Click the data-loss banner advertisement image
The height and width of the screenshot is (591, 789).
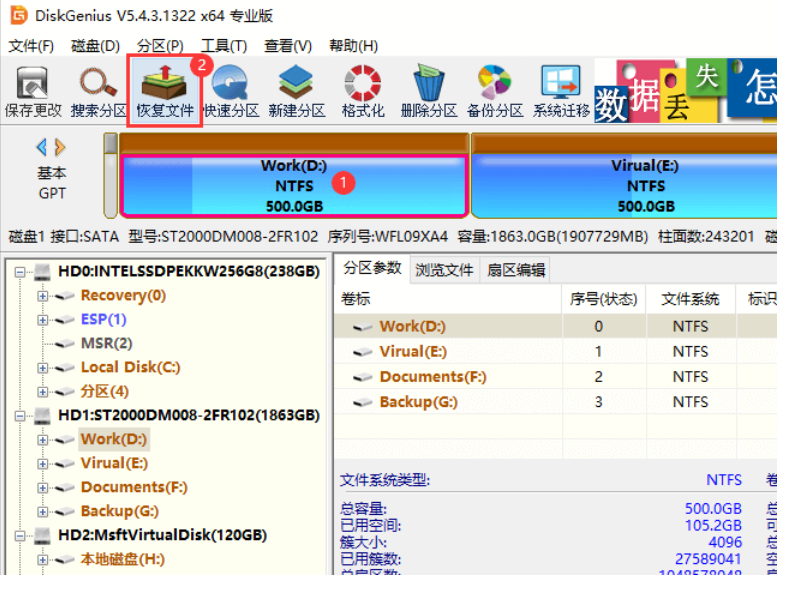coord(685,91)
